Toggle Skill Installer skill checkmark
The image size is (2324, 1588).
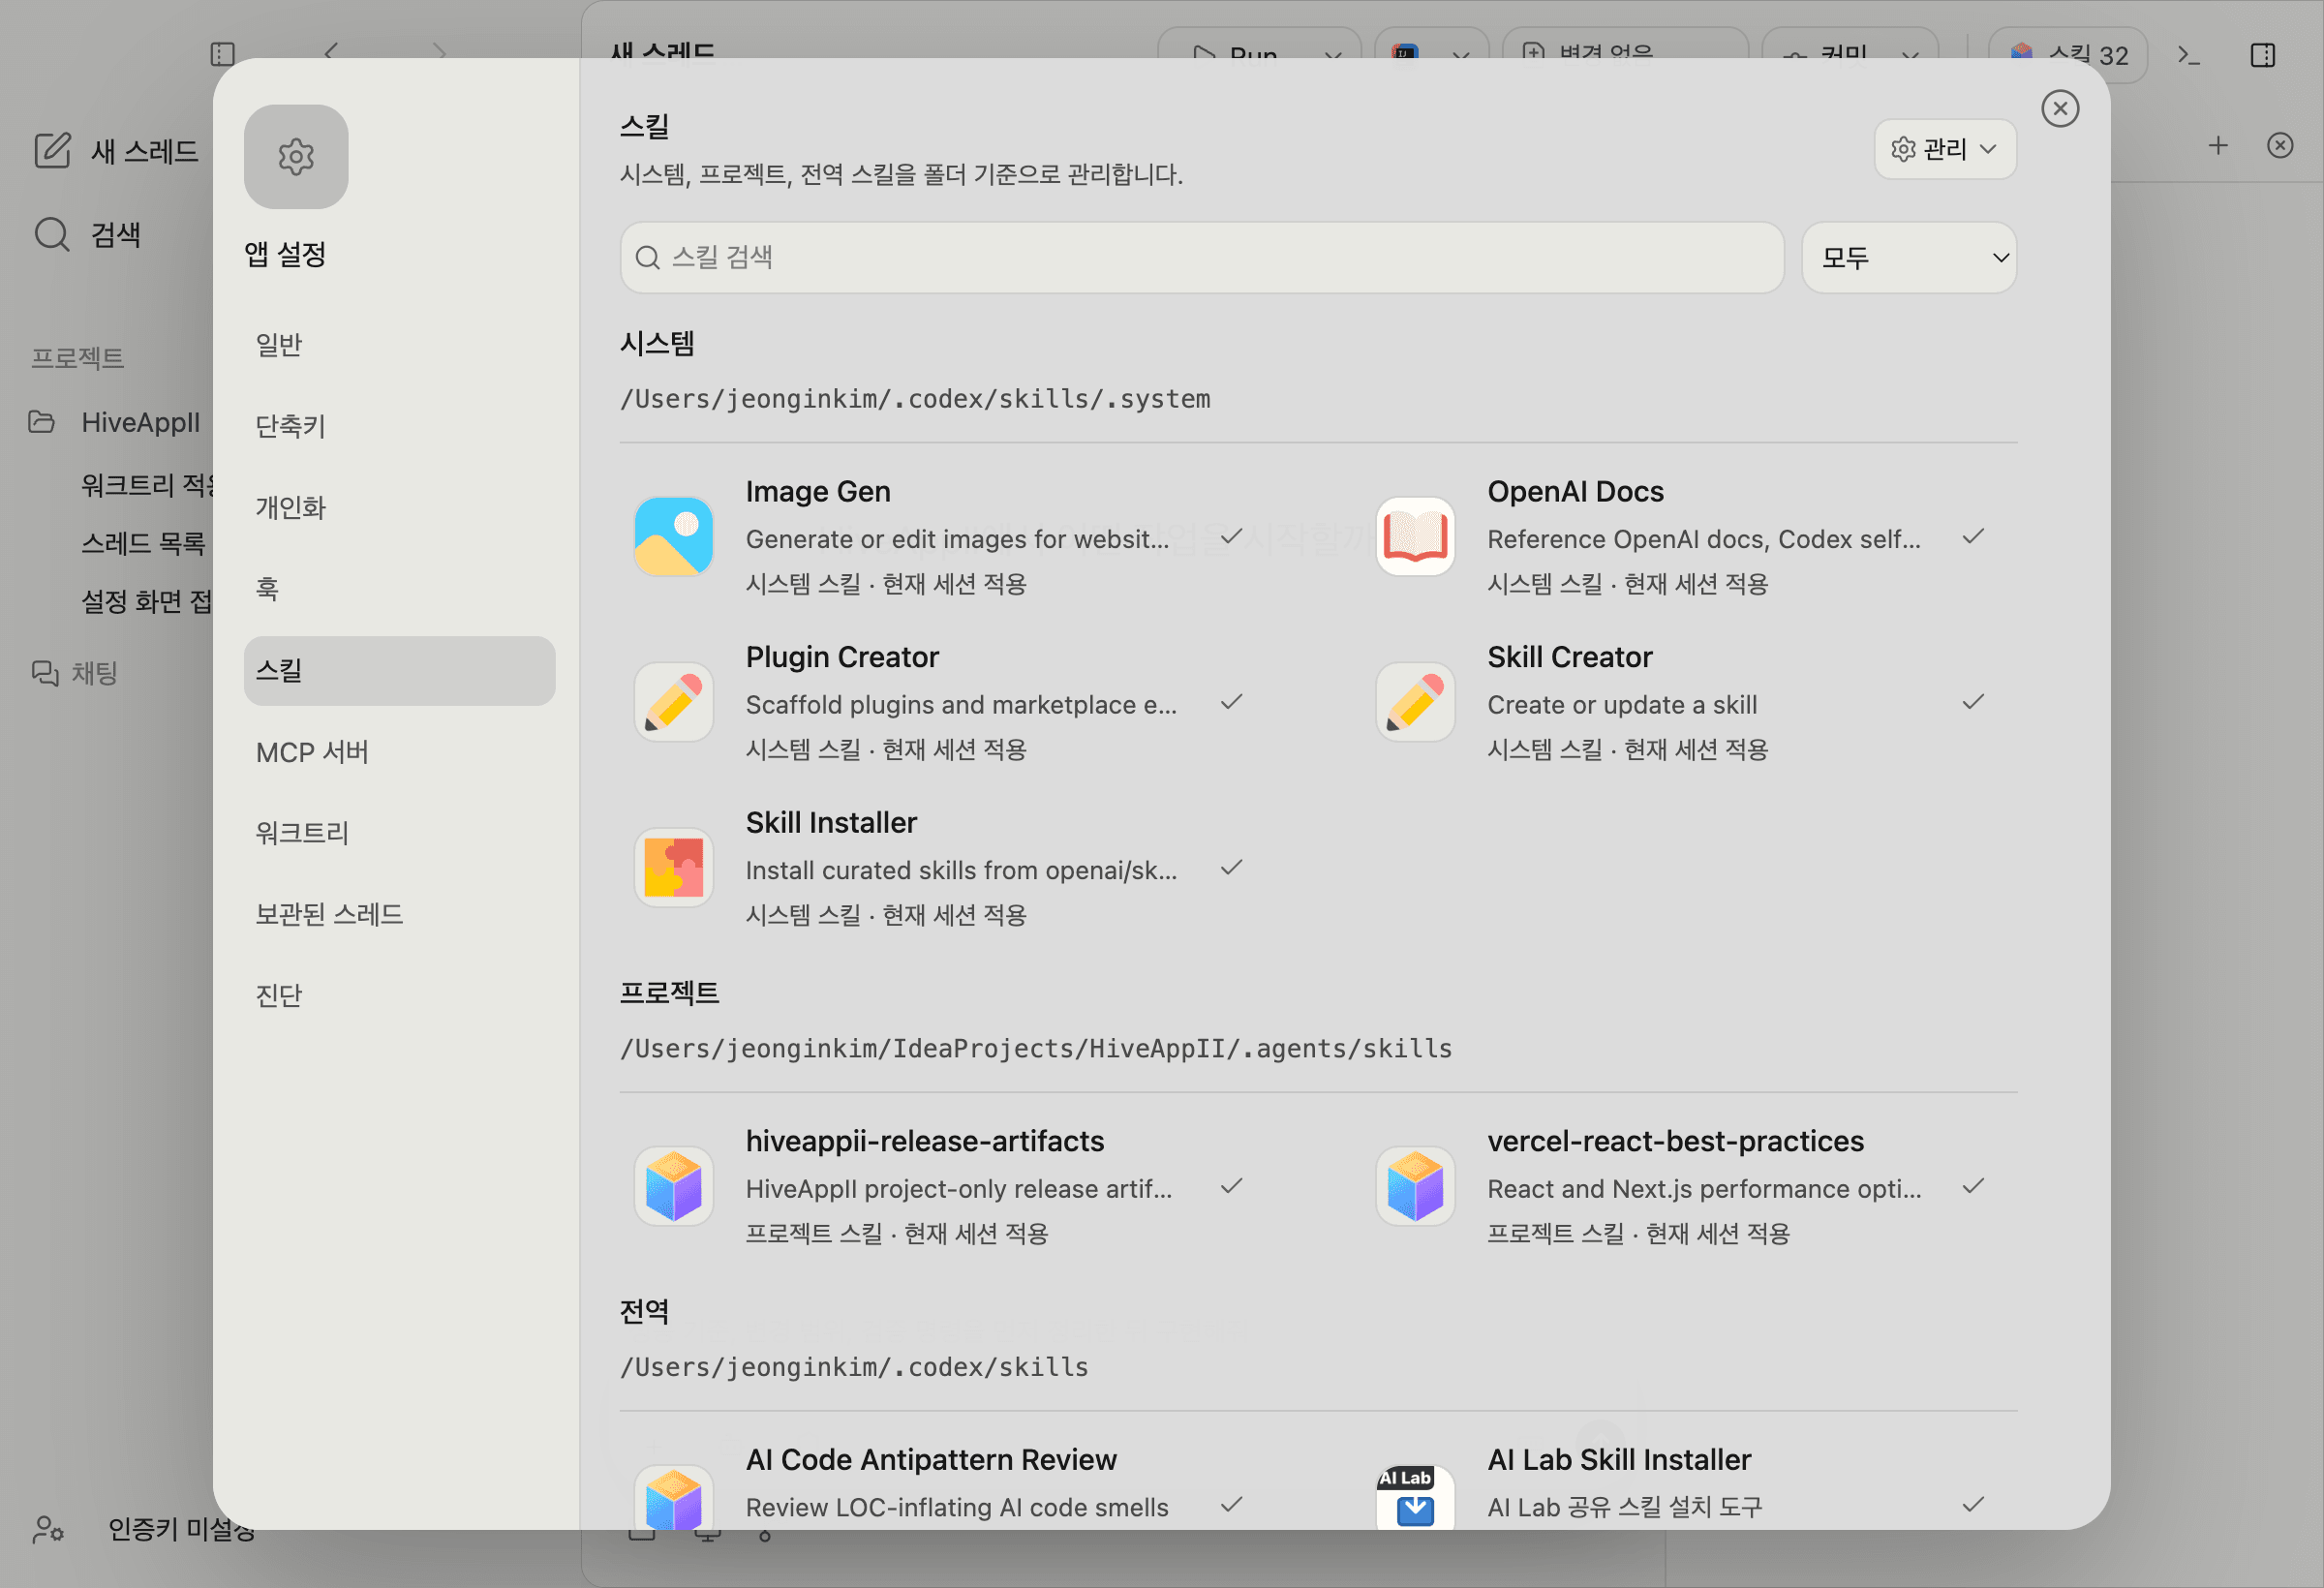pos(1232,868)
